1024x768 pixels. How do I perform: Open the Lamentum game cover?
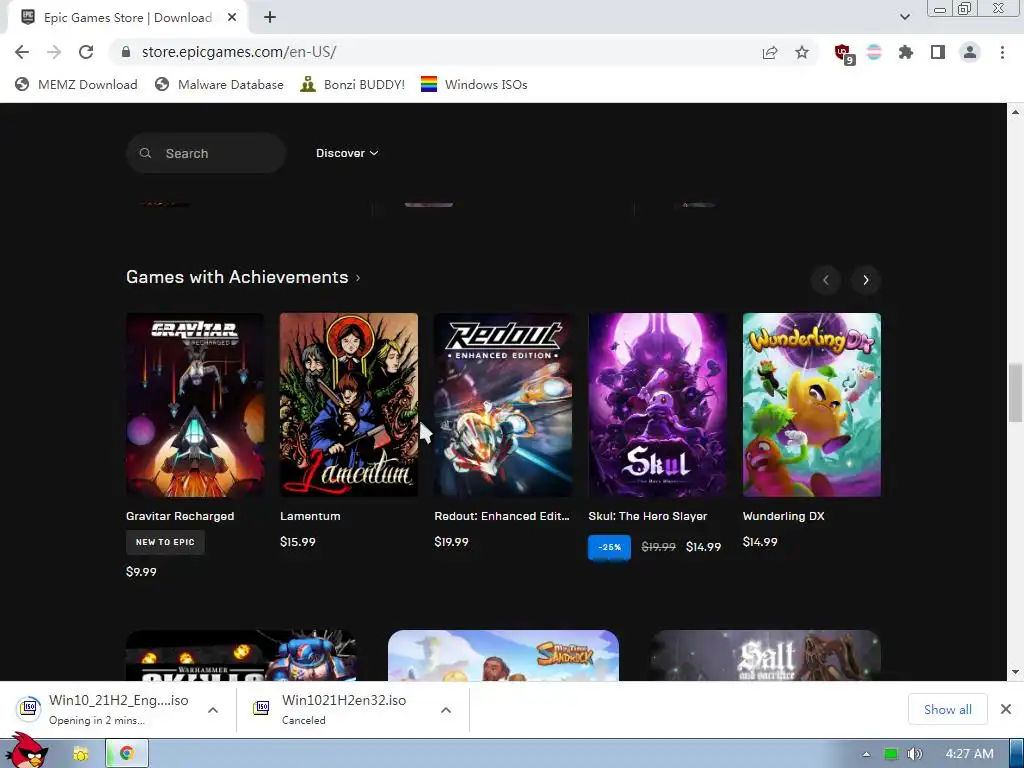(349, 405)
